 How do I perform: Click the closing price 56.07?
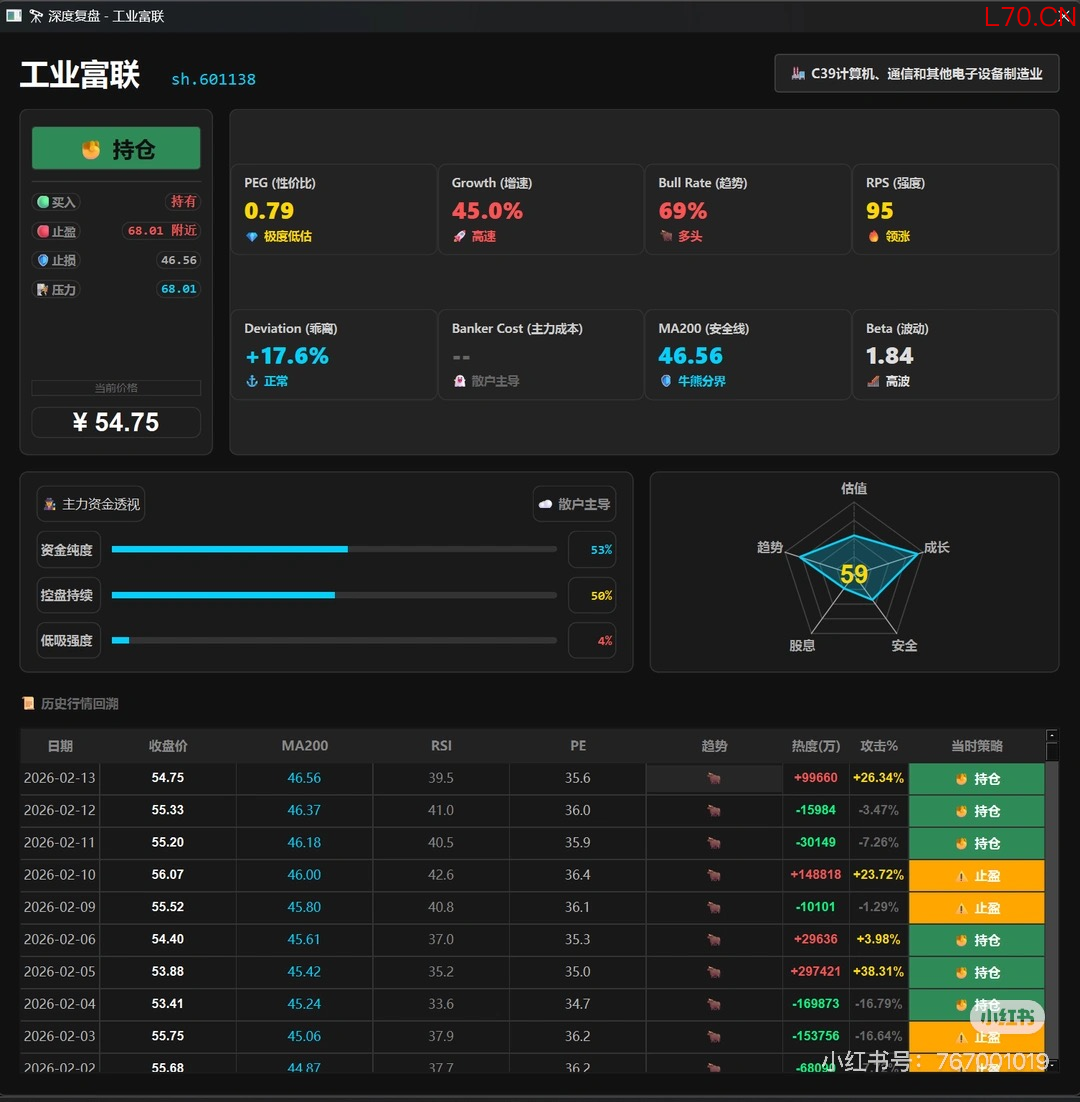pos(167,874)
